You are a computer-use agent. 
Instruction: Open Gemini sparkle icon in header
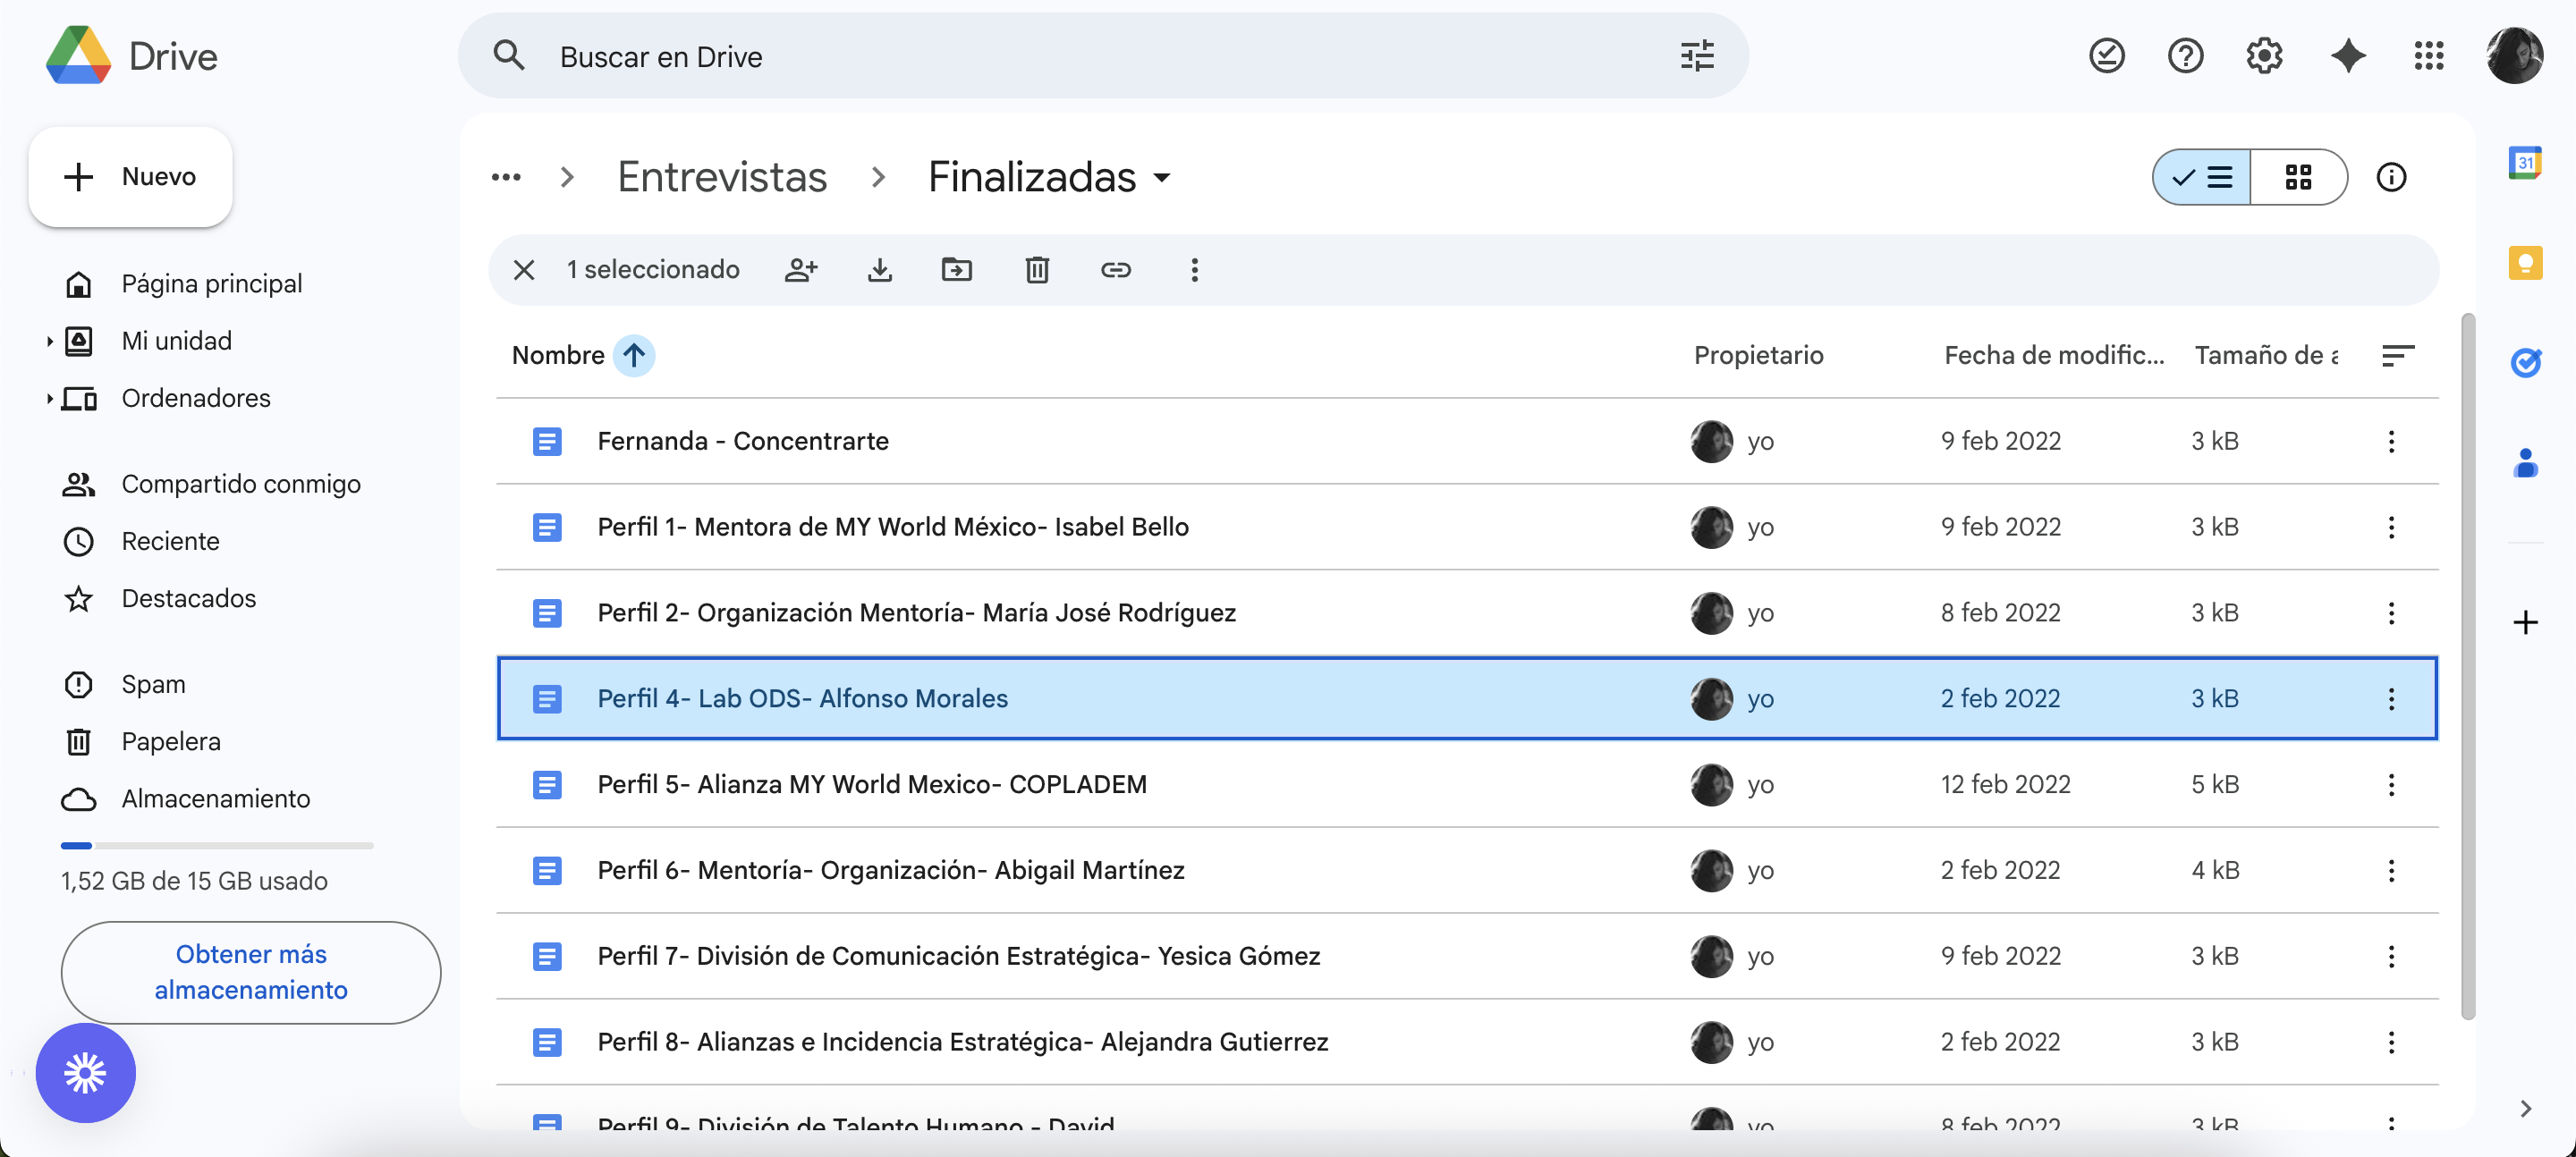2347,56
